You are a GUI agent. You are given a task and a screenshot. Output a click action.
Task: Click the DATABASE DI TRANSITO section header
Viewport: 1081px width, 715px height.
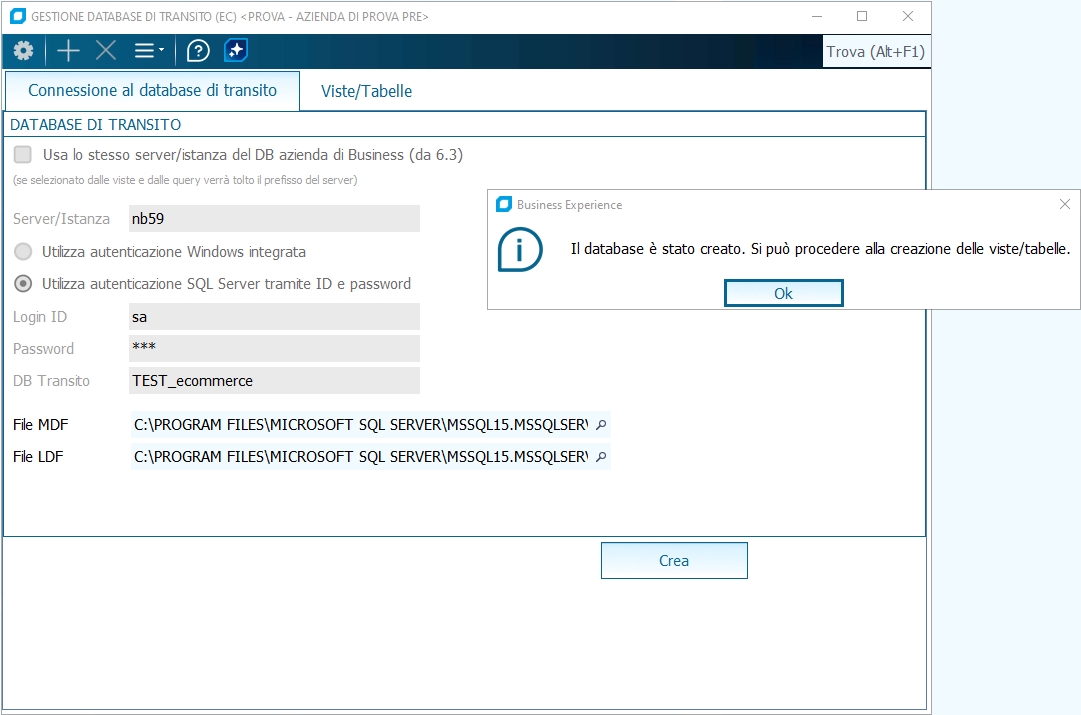[95, 125]
